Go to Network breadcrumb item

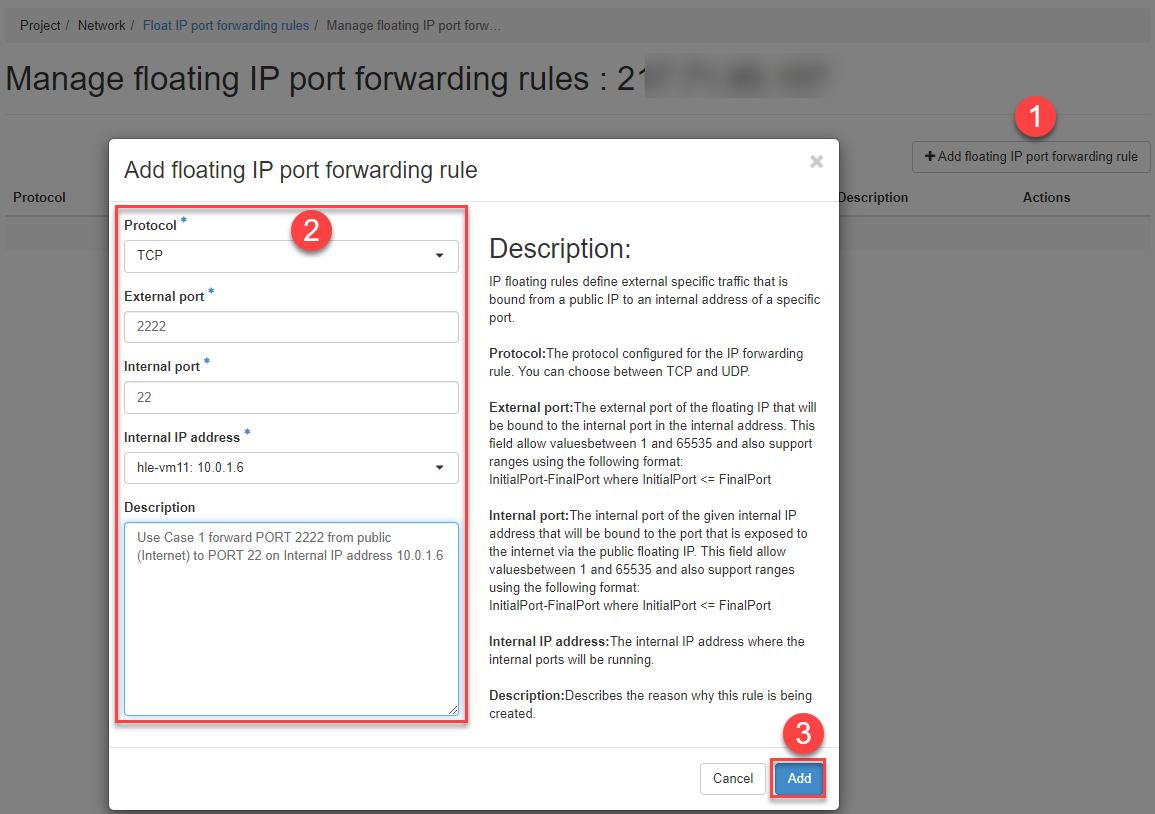(101, 25)
